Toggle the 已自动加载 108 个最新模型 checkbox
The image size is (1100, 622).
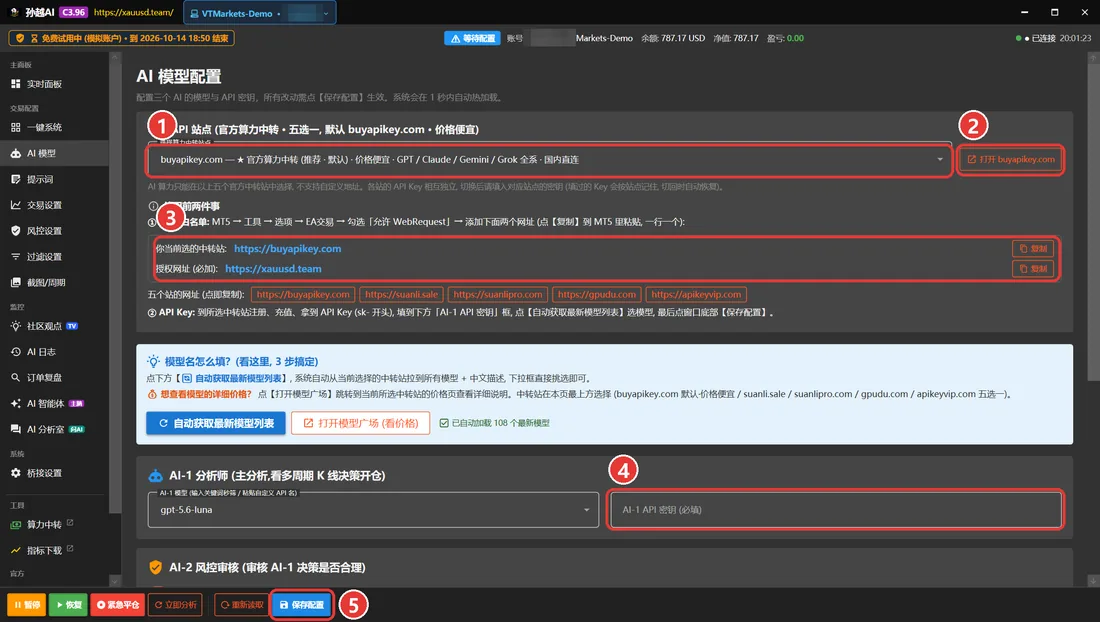pyautogui.click(x=443, y=423)
